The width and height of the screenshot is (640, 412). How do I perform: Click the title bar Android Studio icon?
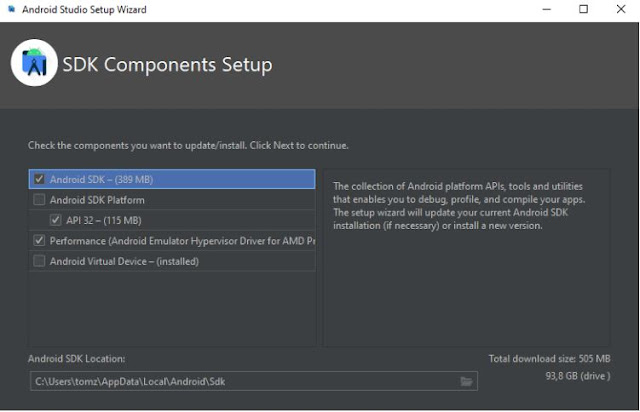tap(11, 10)
